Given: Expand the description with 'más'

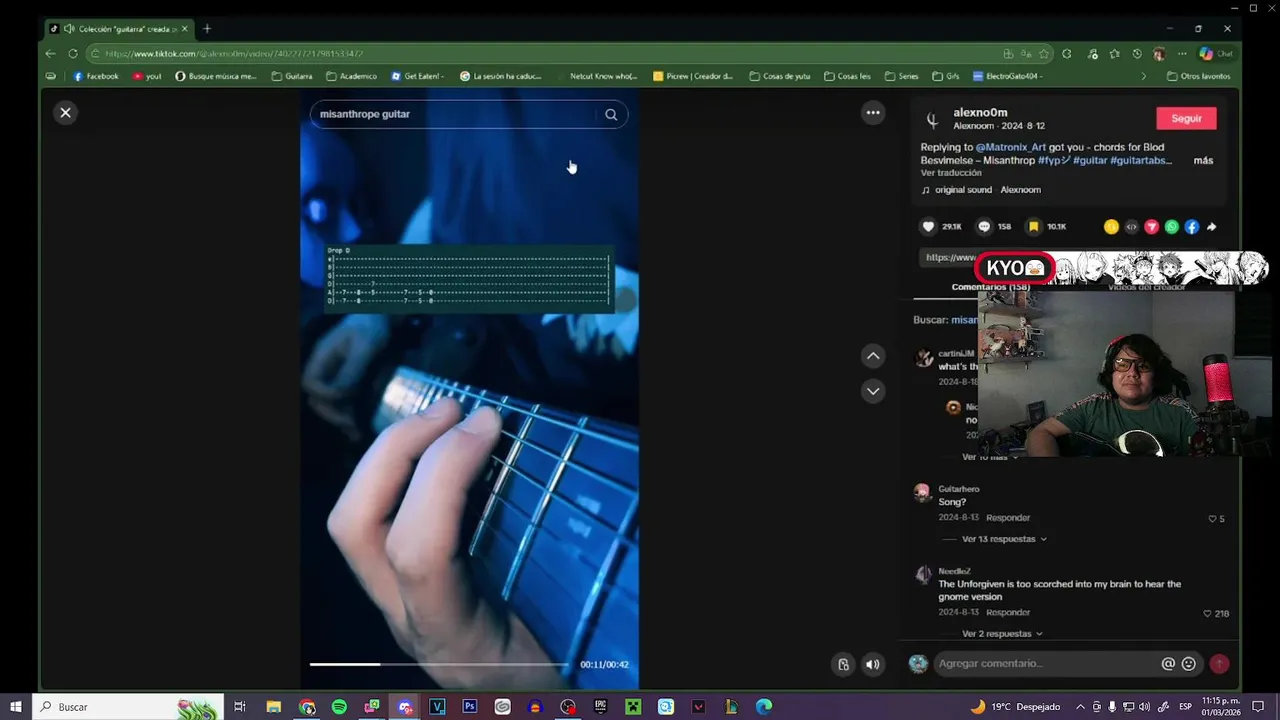Looking at the screenshot, I should click(1203, 160).
